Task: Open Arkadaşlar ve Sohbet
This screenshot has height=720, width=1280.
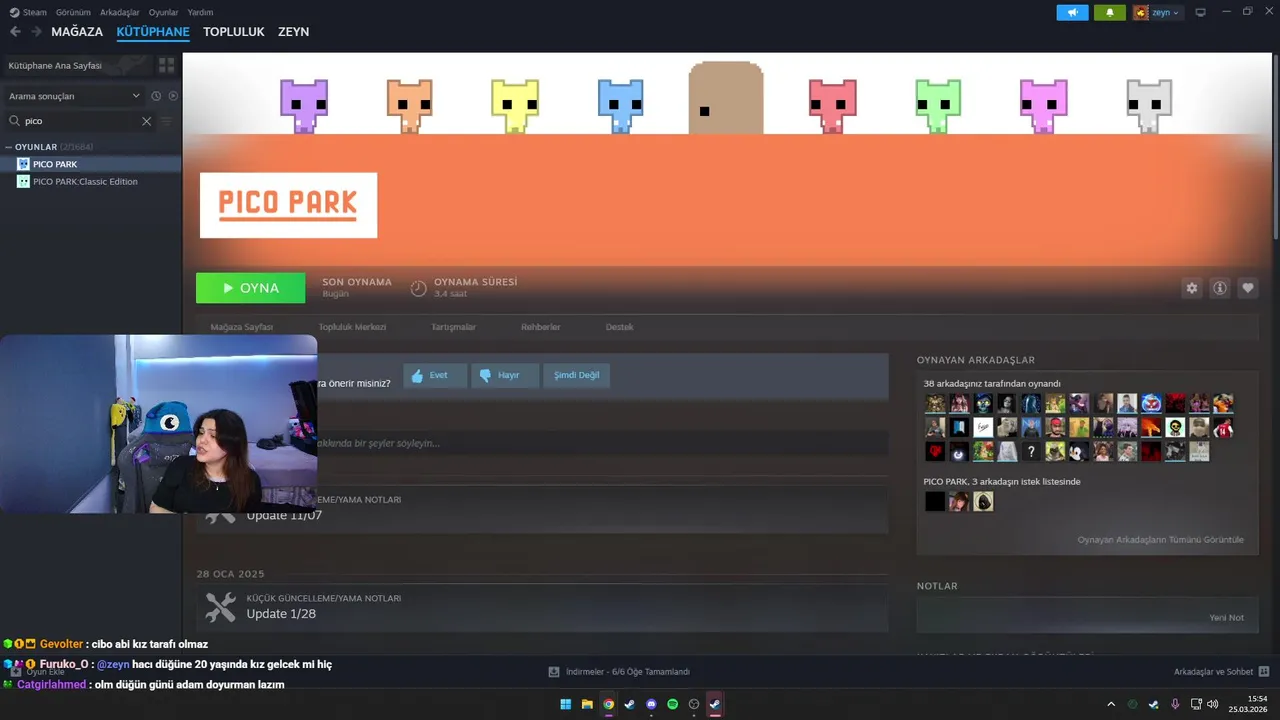Action: [1221, 672]
